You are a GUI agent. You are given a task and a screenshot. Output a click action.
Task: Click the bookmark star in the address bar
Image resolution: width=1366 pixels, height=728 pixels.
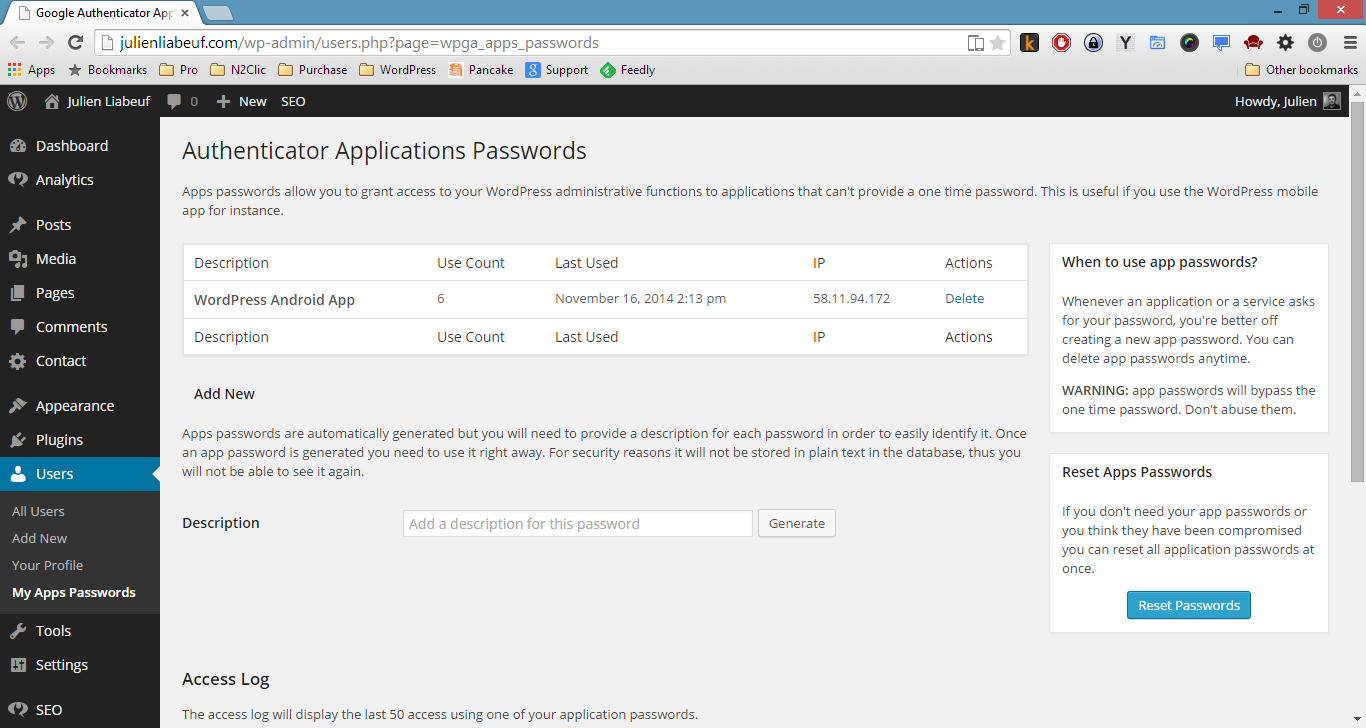coord(996,43)
